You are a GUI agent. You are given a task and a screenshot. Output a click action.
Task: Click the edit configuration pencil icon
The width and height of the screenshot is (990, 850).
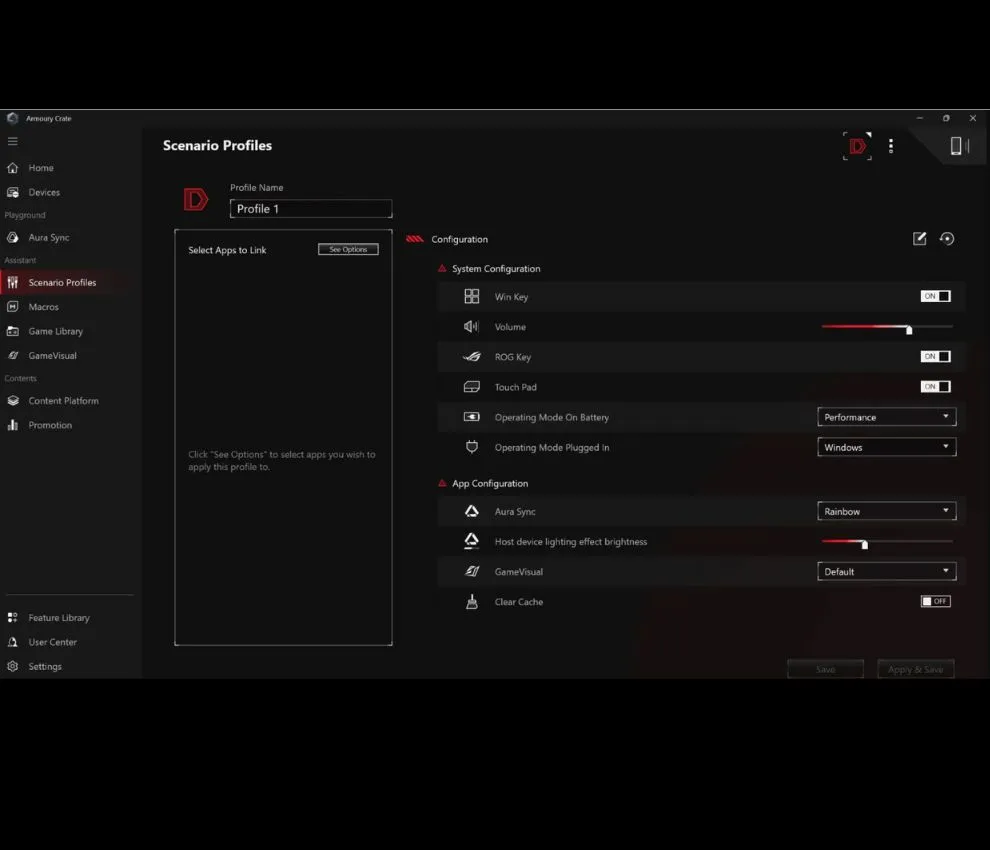point(919,239)
